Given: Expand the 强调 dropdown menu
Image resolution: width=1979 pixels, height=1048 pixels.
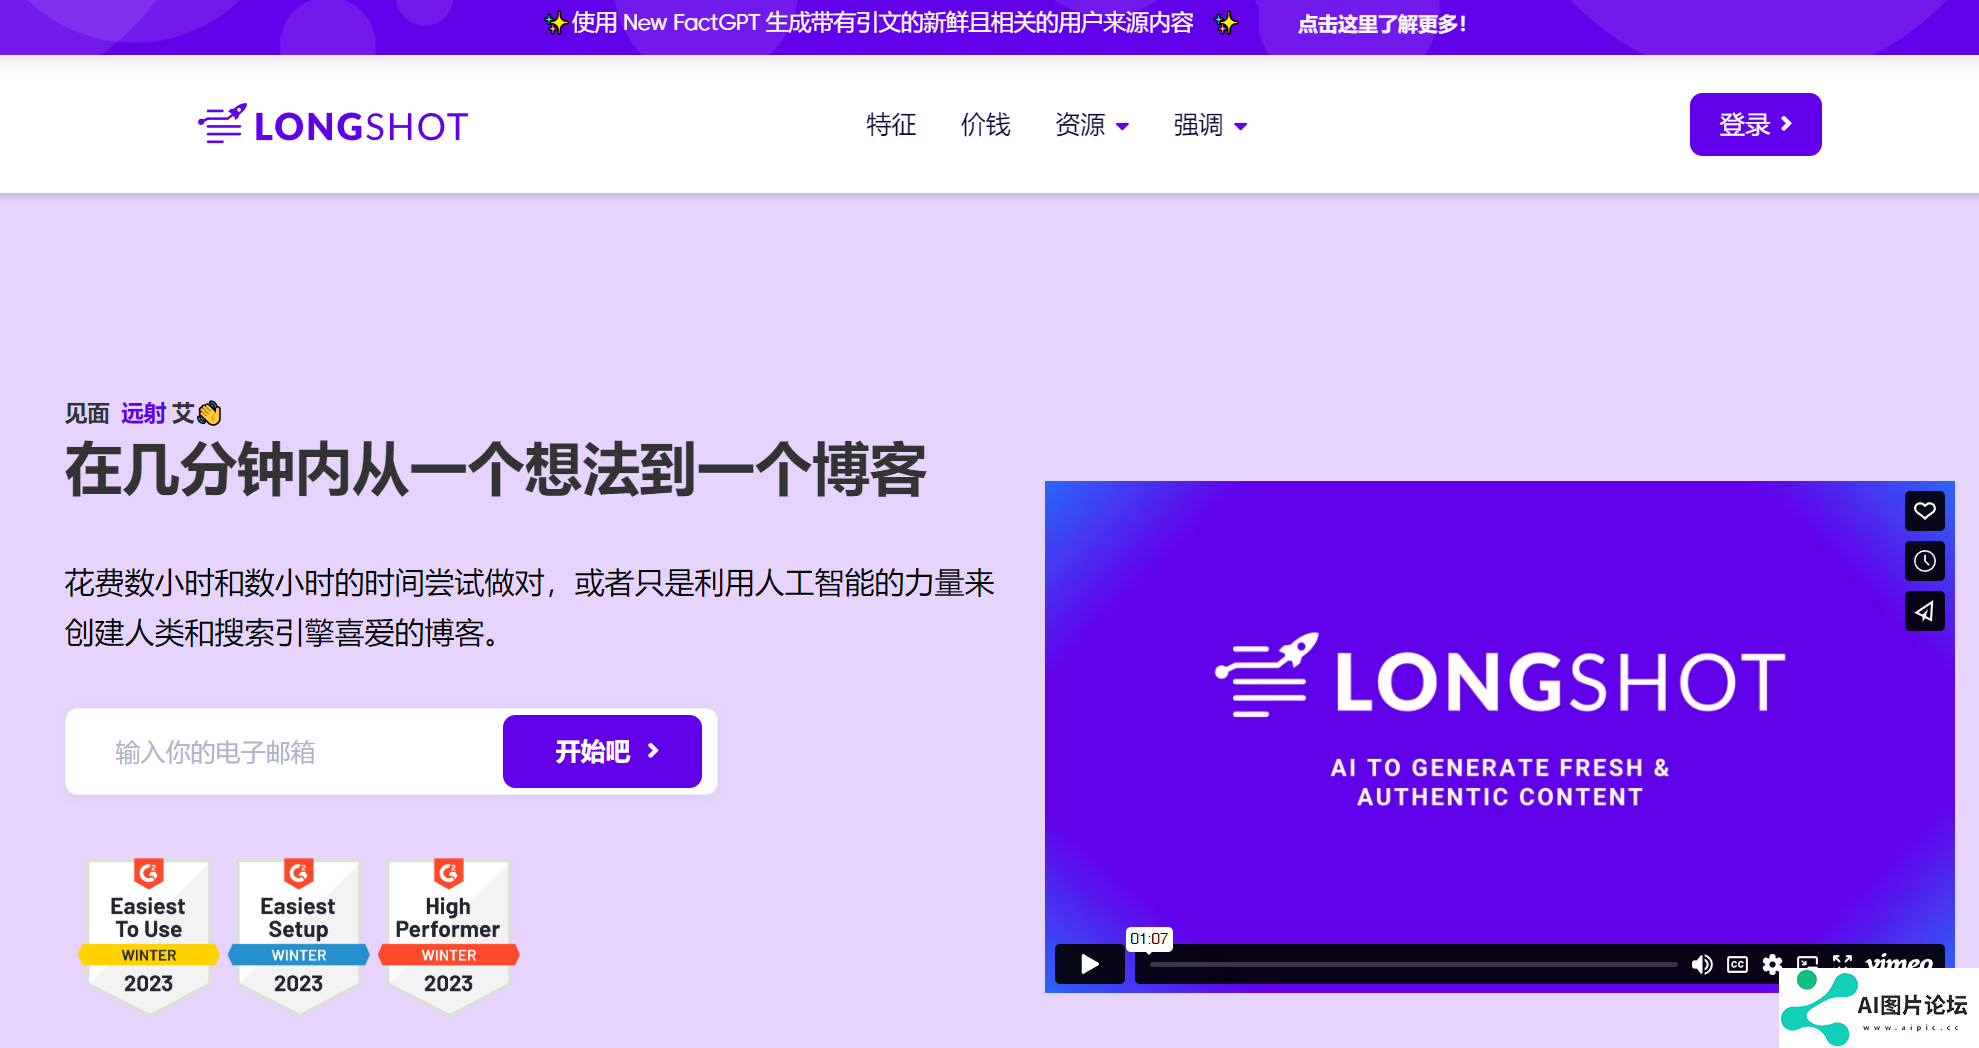Looking at the screenshot, I should click(1210, 125).
